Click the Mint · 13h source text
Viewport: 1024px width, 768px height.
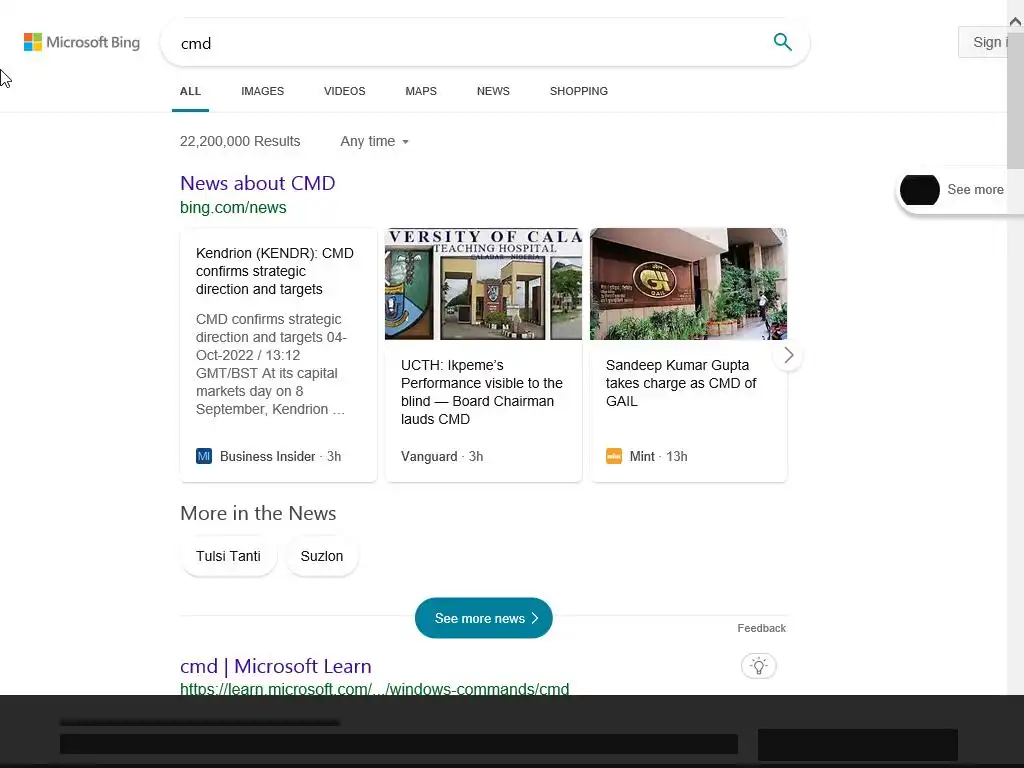(x=658, y=456)
